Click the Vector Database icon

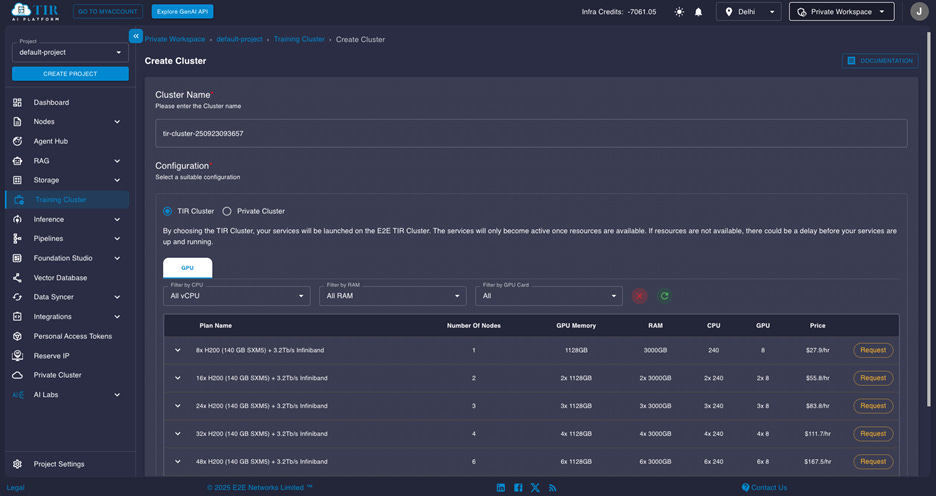(x=17, y=278)
